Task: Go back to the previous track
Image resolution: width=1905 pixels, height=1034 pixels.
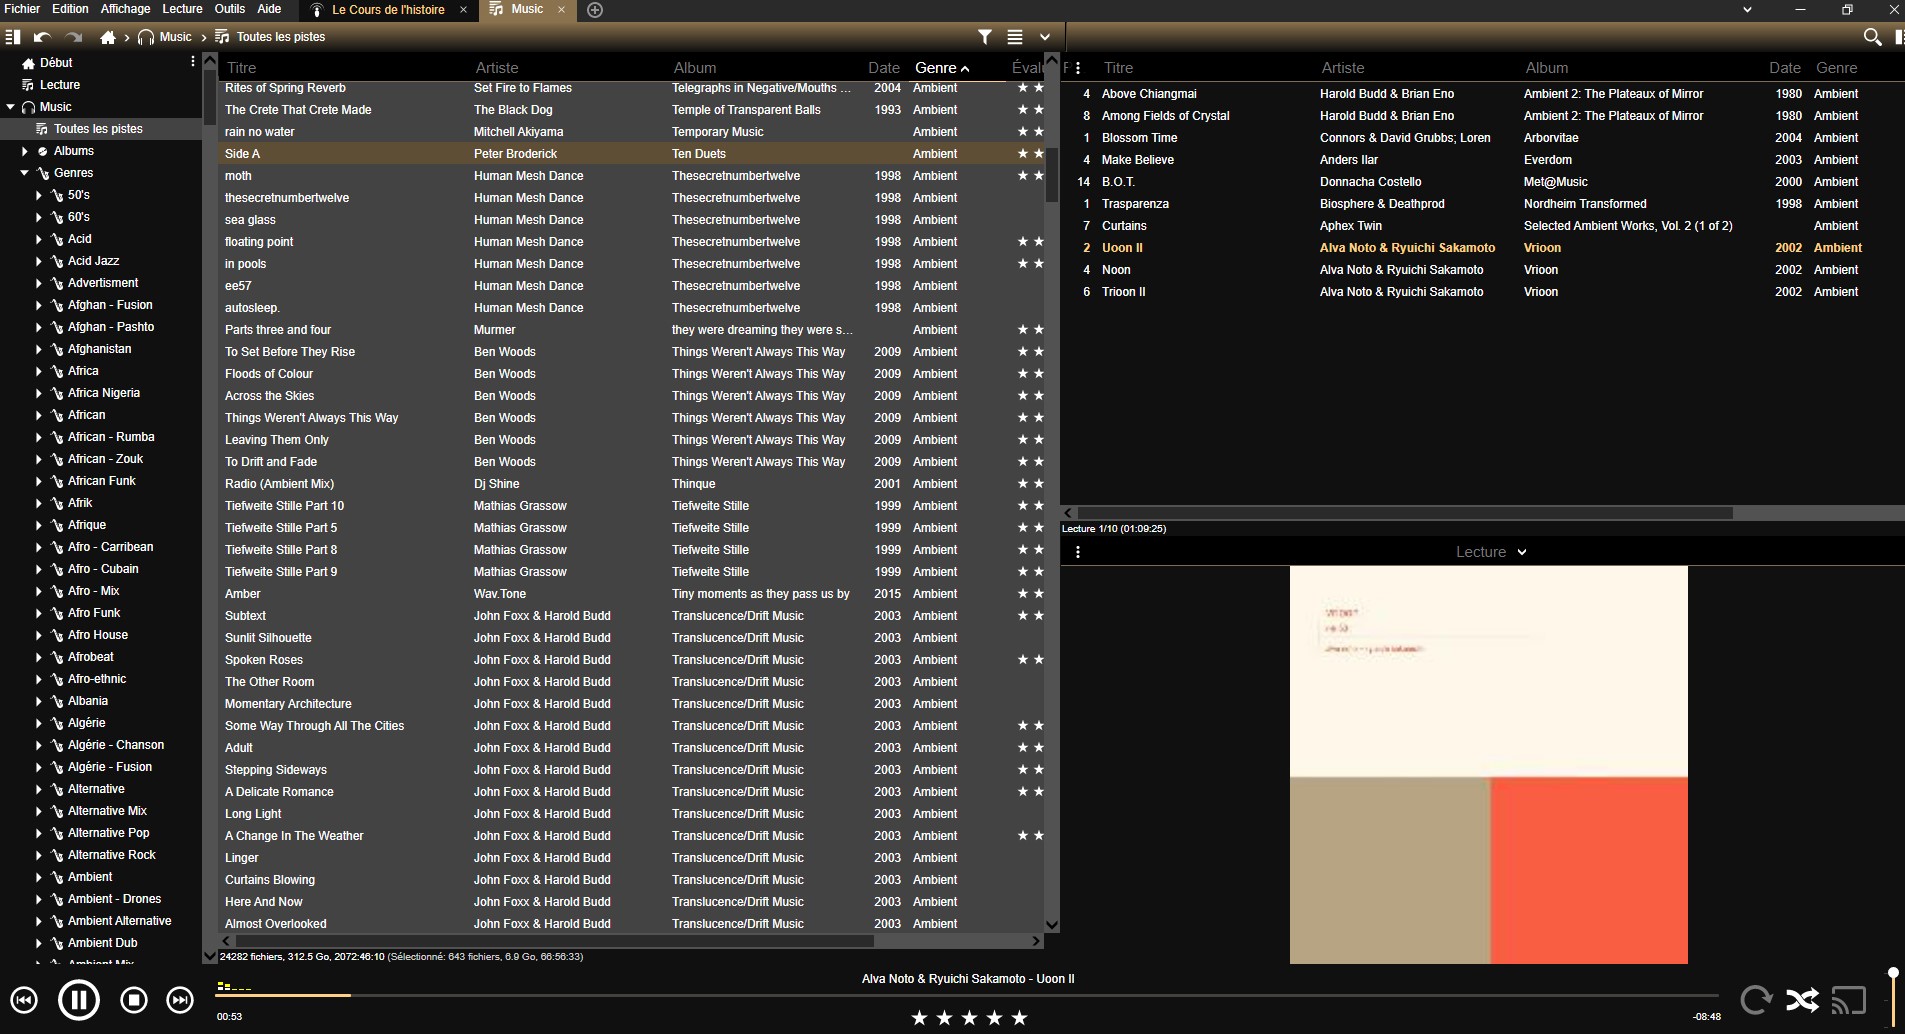Action: (24, 999)
